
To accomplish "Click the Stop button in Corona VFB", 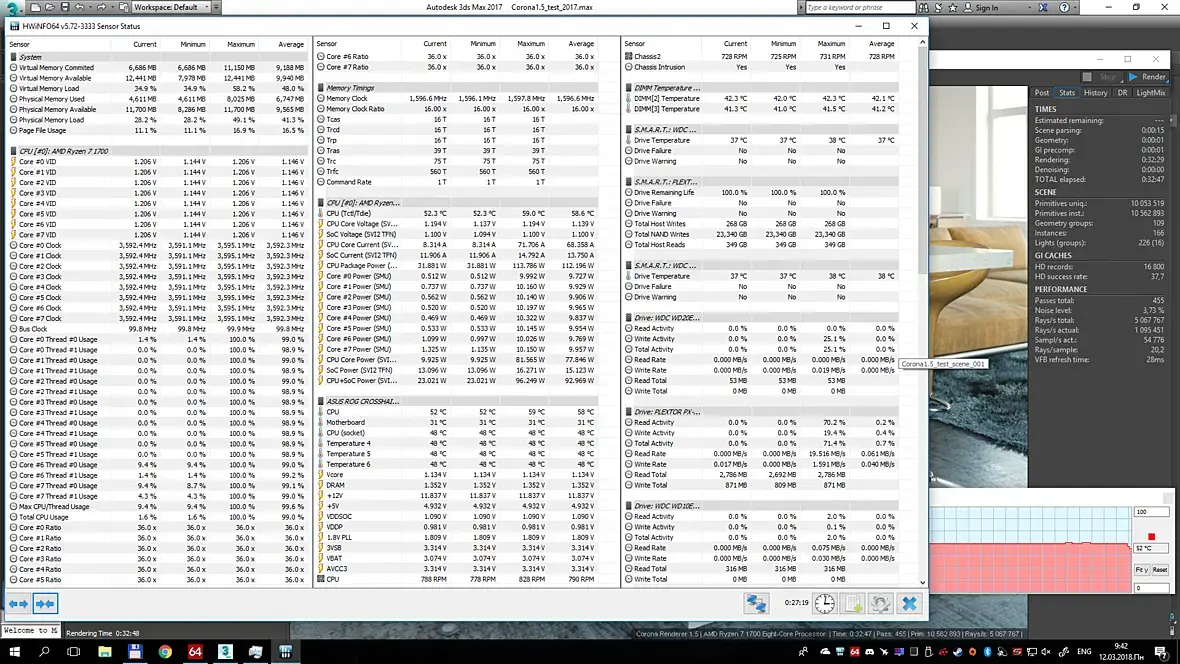I will click(x=1100, y=77).
